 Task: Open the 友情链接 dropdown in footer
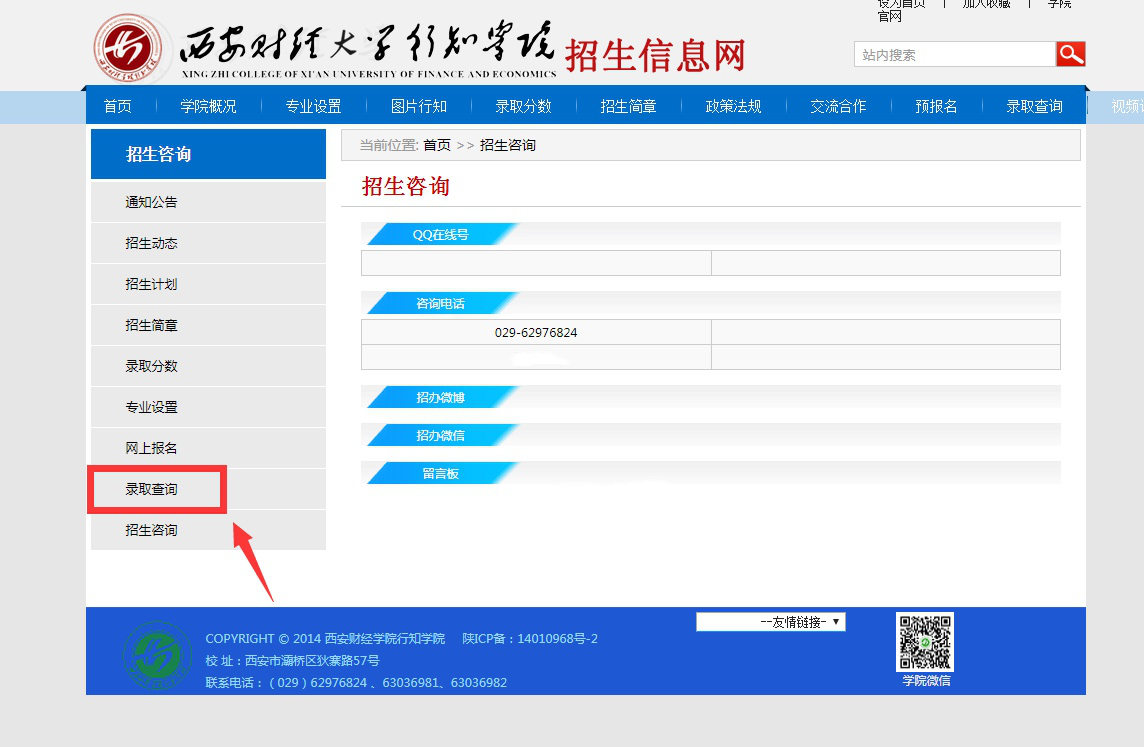click(770, 622)
